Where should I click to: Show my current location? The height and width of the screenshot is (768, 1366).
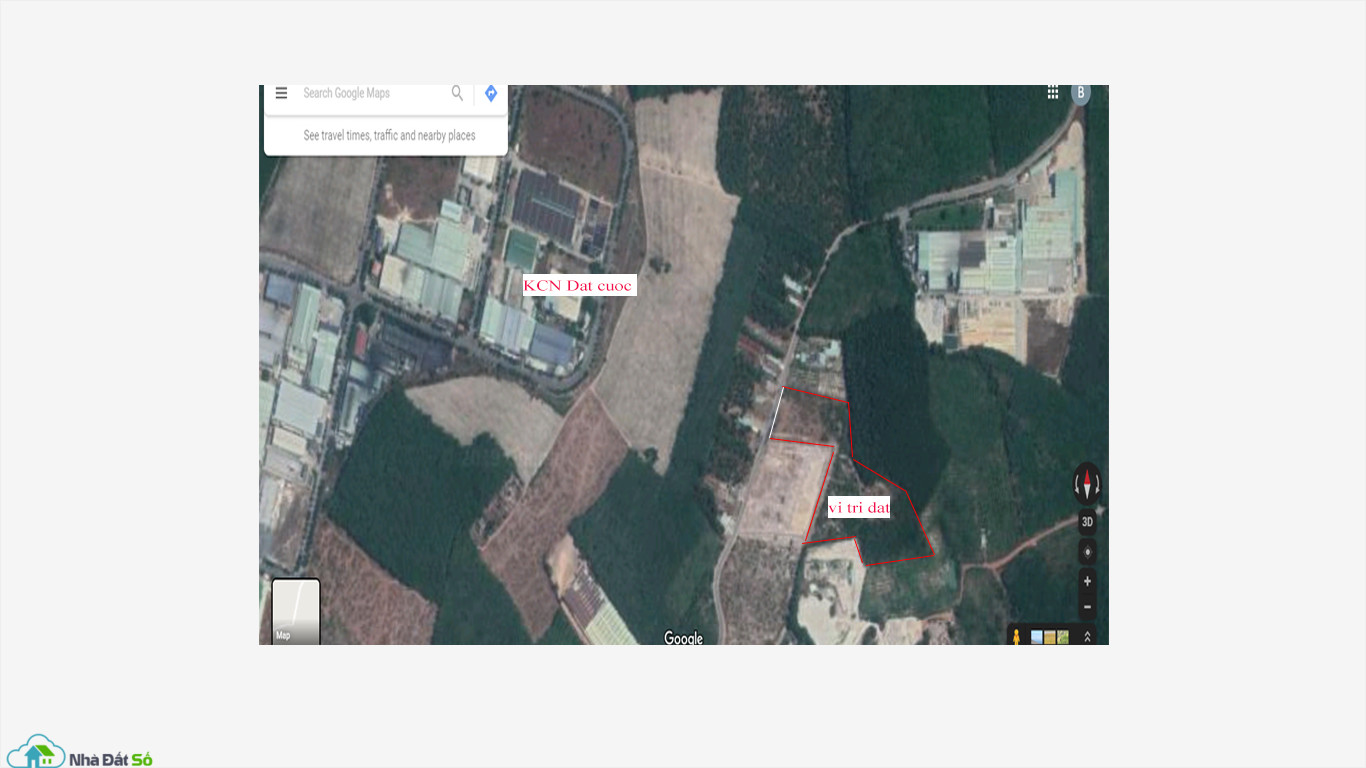pyautogui.click(x=1087, y=552)
